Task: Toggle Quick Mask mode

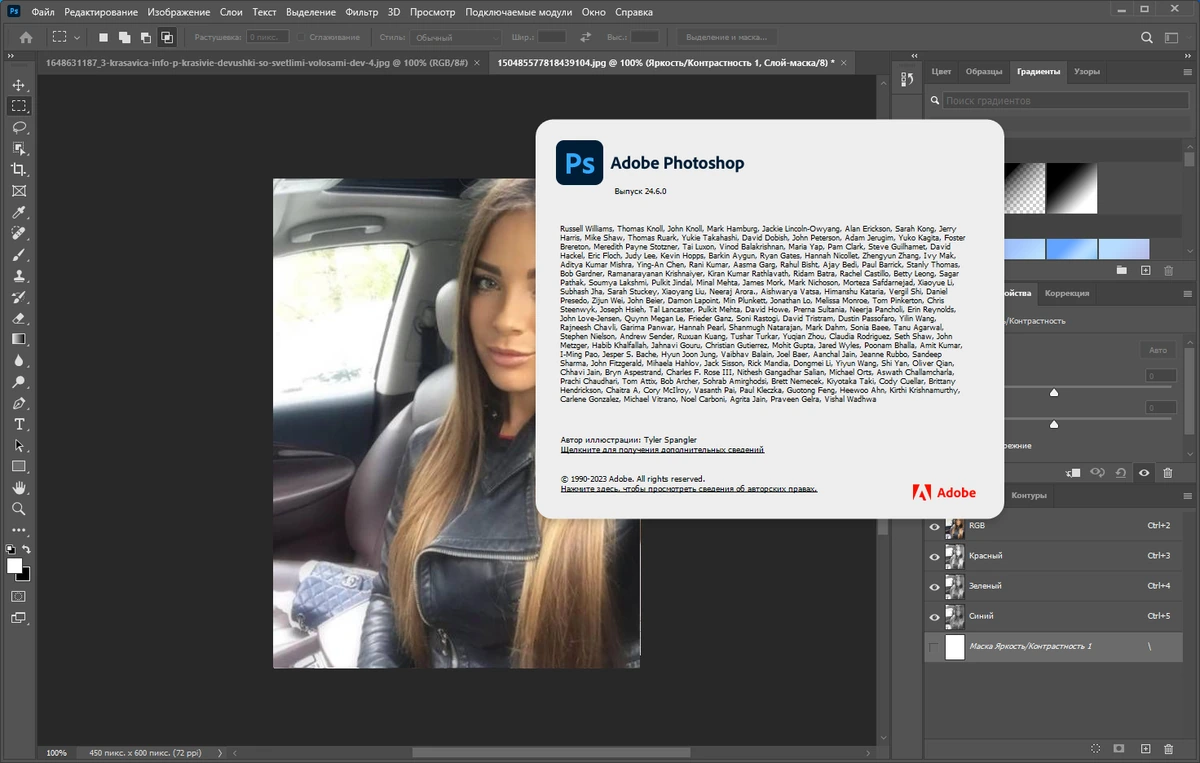Action: pyautogui.click(x=19, y=596)
